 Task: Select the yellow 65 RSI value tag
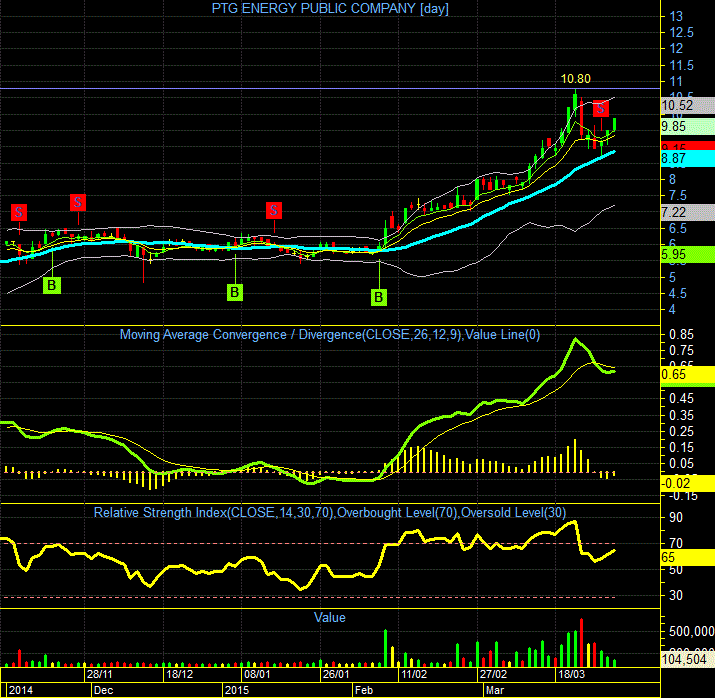pos(688,557)
